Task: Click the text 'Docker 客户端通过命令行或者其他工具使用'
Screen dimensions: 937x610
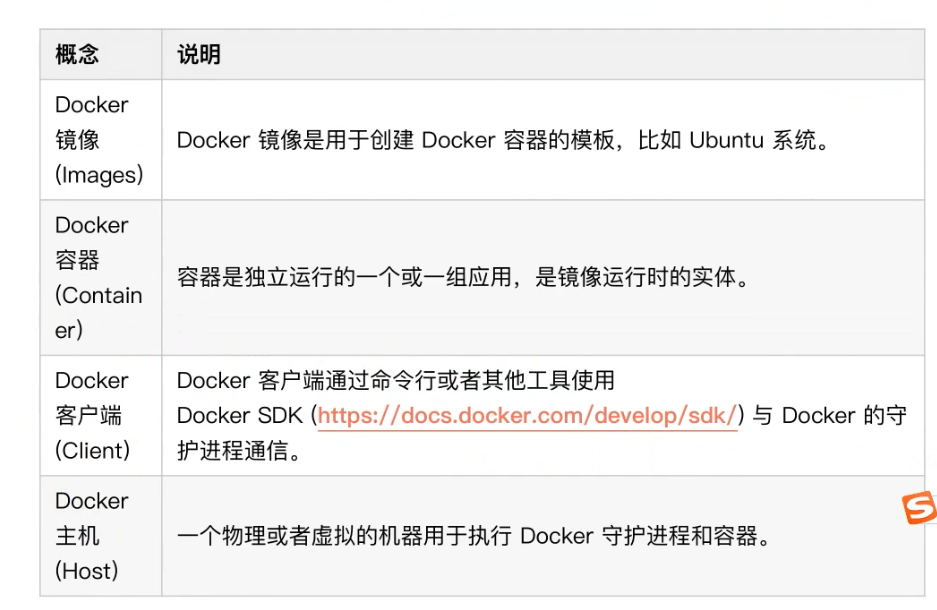Action: coord(396,381)
